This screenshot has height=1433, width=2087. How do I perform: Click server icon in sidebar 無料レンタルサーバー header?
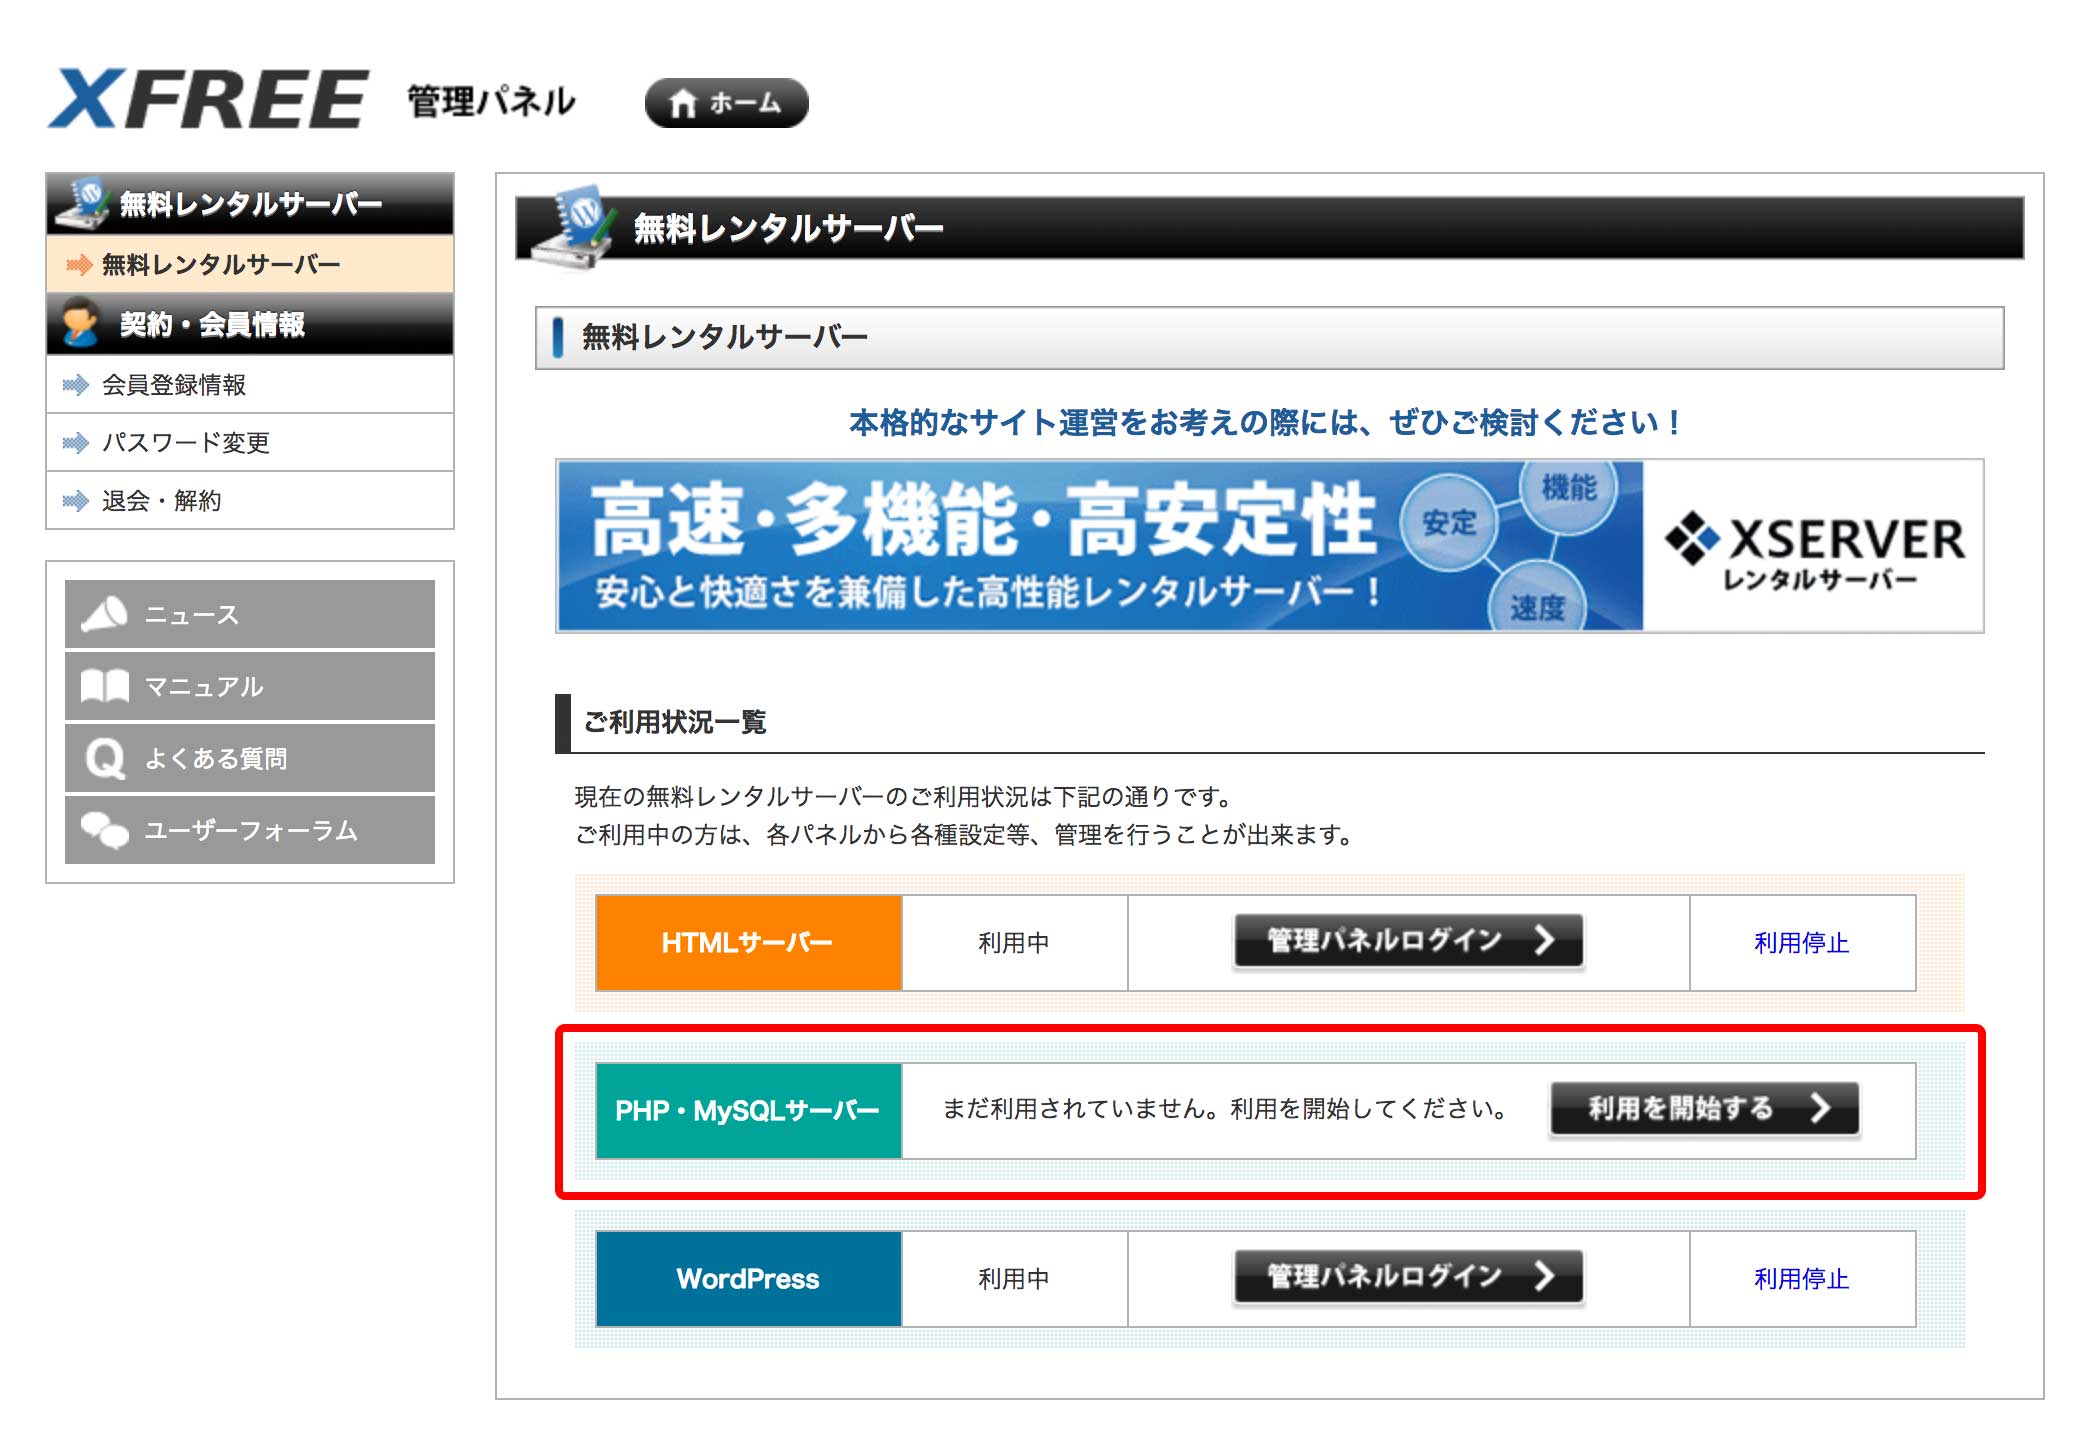(x=82, y=203)
